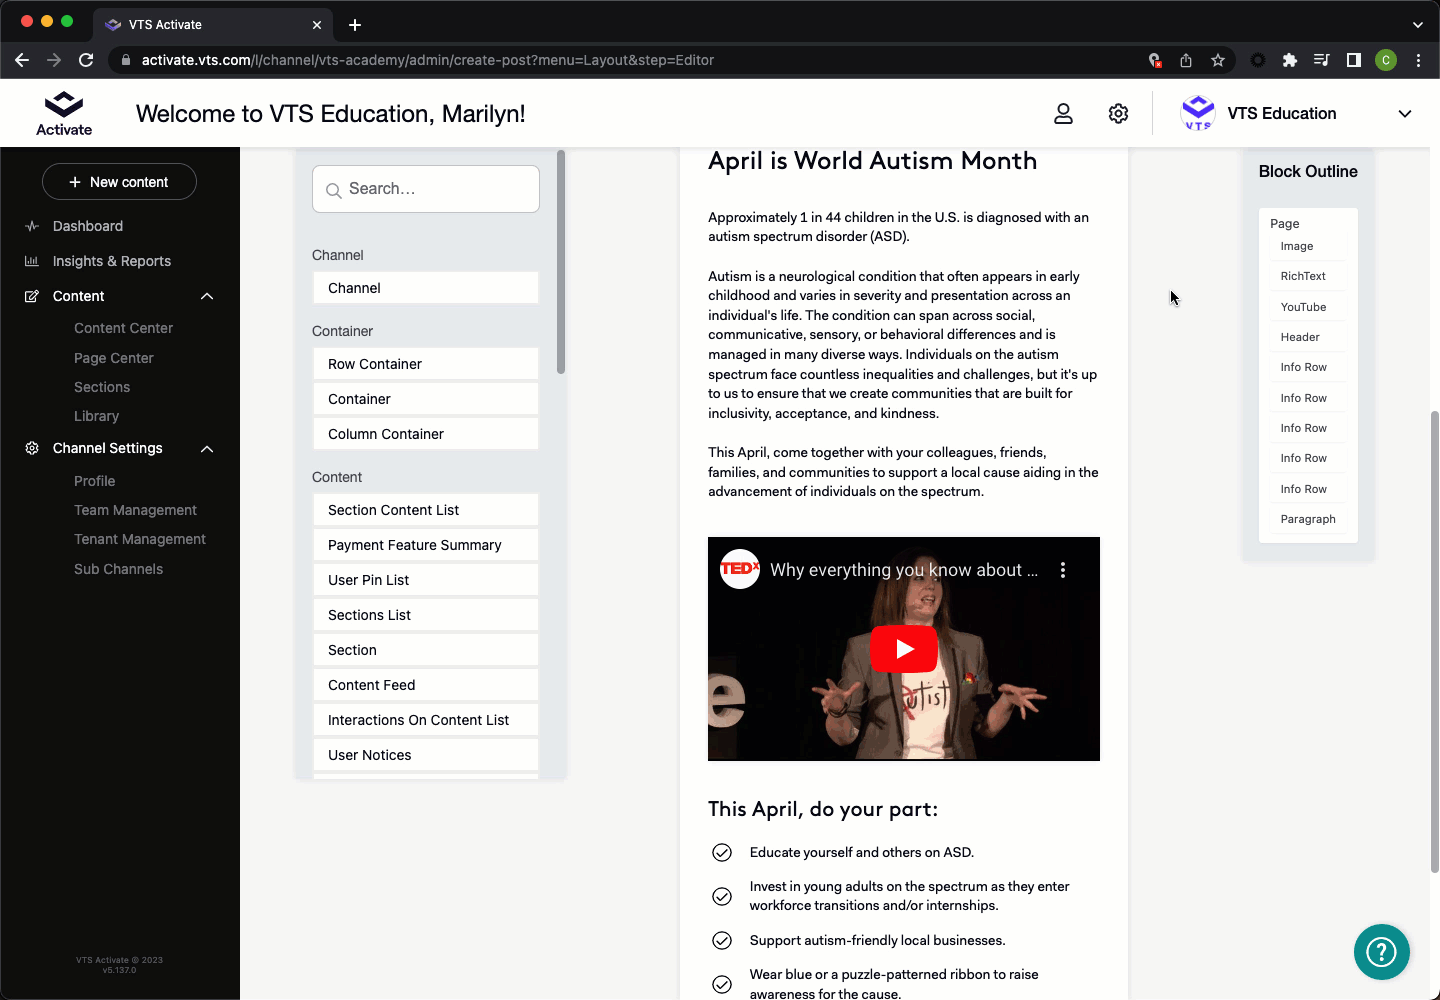
Task: Select Interactions On Content List block
Action: click(426, 720)
